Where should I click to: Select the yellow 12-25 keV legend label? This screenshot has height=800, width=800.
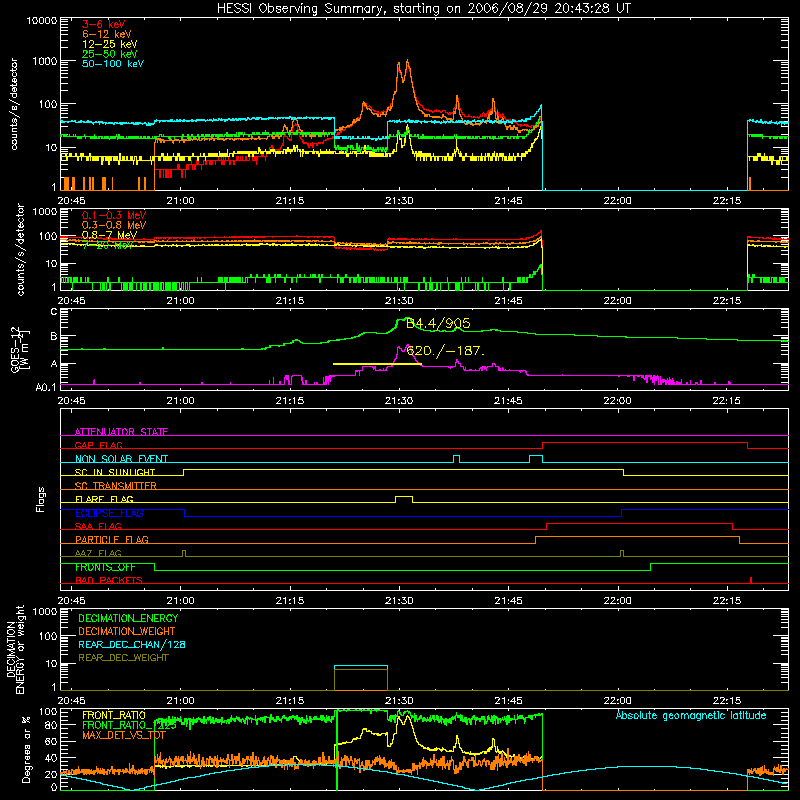coord(110,44)
